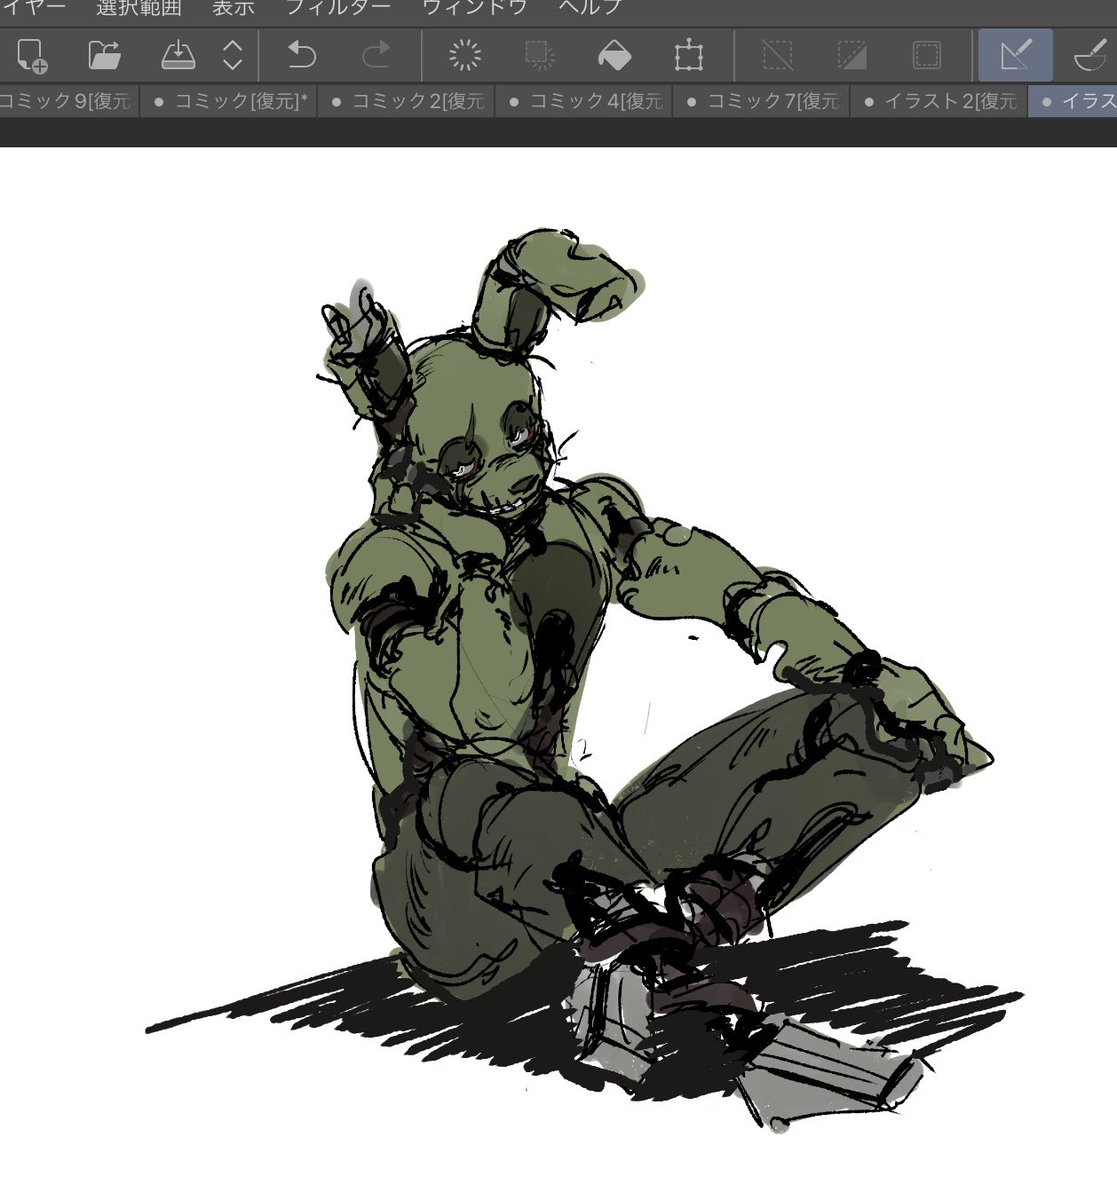Click the Clear outside selection icon

click(x=540, y=55)
